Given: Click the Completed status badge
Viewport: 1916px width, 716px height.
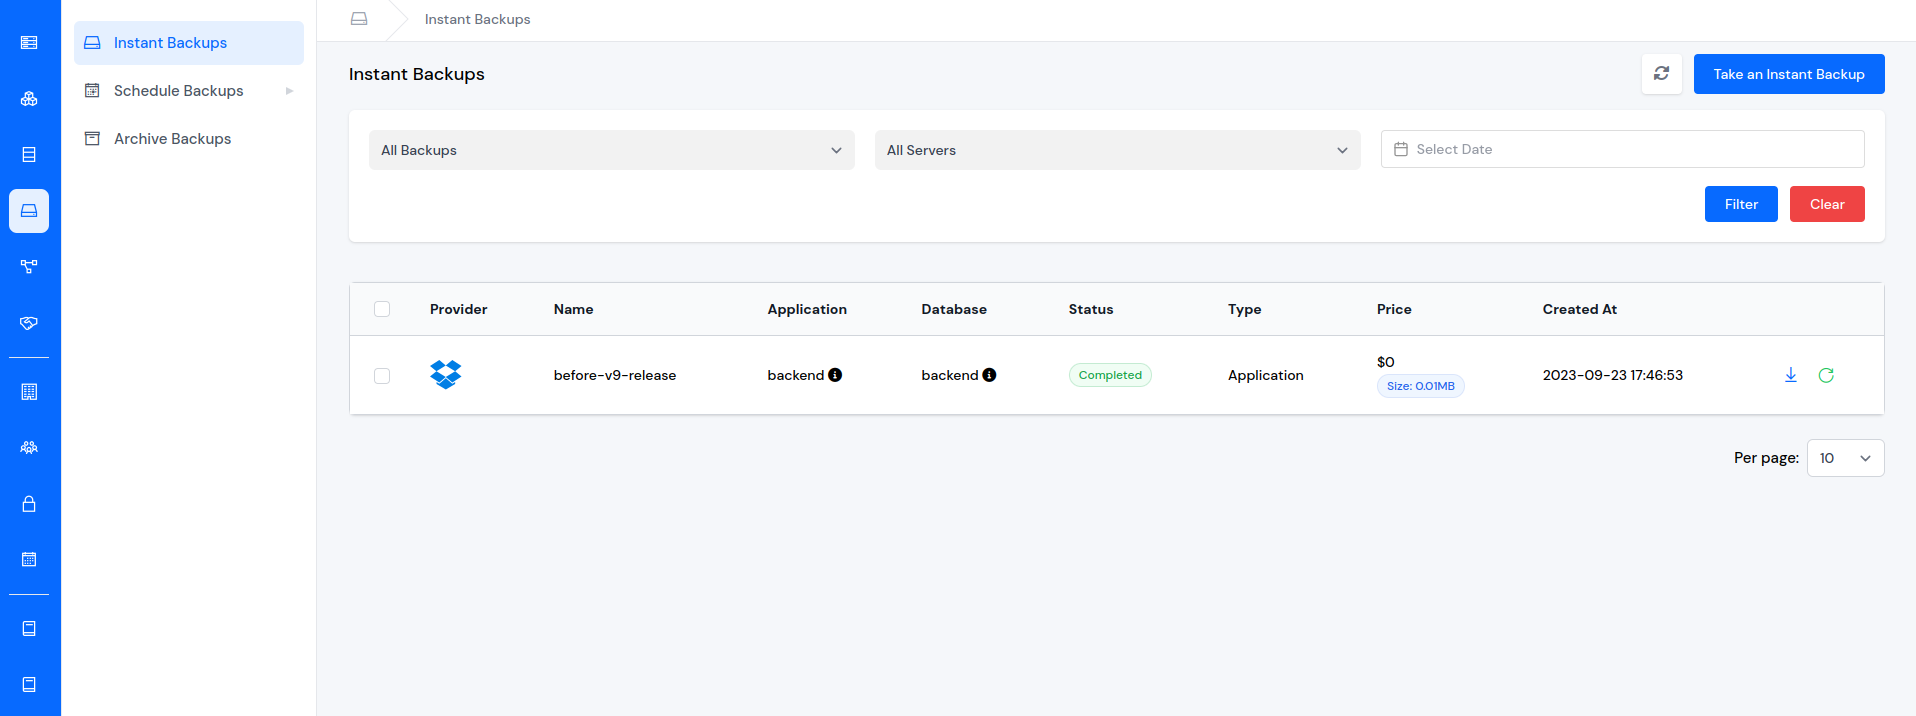Looking at the screenshot, I should click(1110, 375).
